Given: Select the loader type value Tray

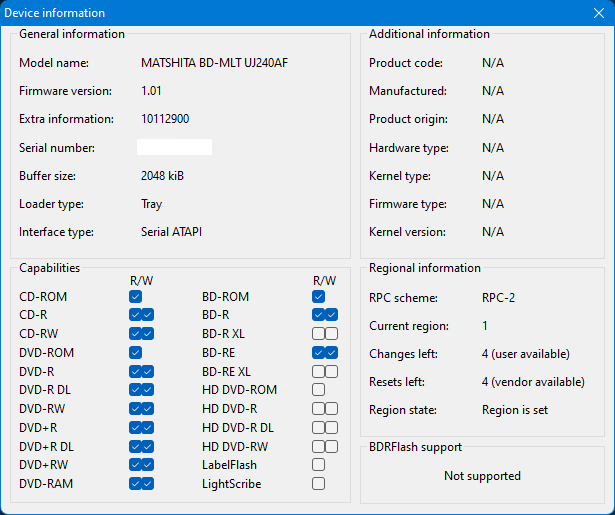Looking at the screenshot, I should pos(151,204).
